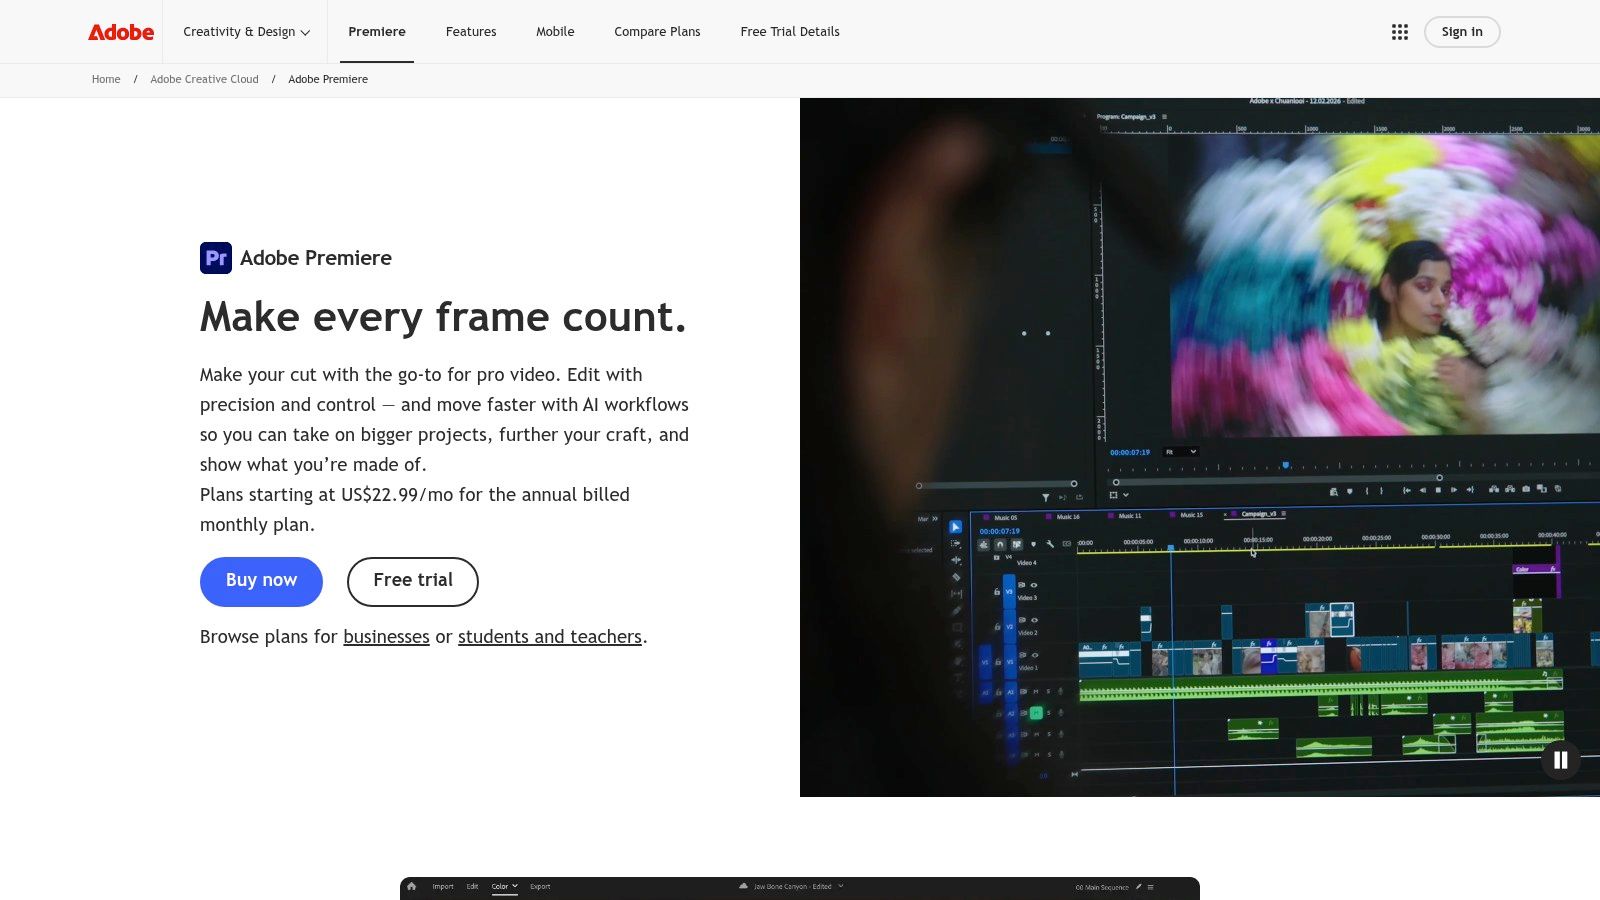The image size is (1600, 900).
Task: Click the home icon in the Premiere mockup header
Action: pyautogui.click(x=411, y=886)
